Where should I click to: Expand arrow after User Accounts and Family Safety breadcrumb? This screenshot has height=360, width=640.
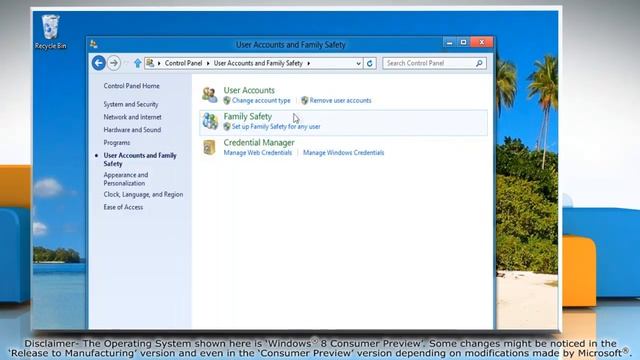tap(309, 63)
